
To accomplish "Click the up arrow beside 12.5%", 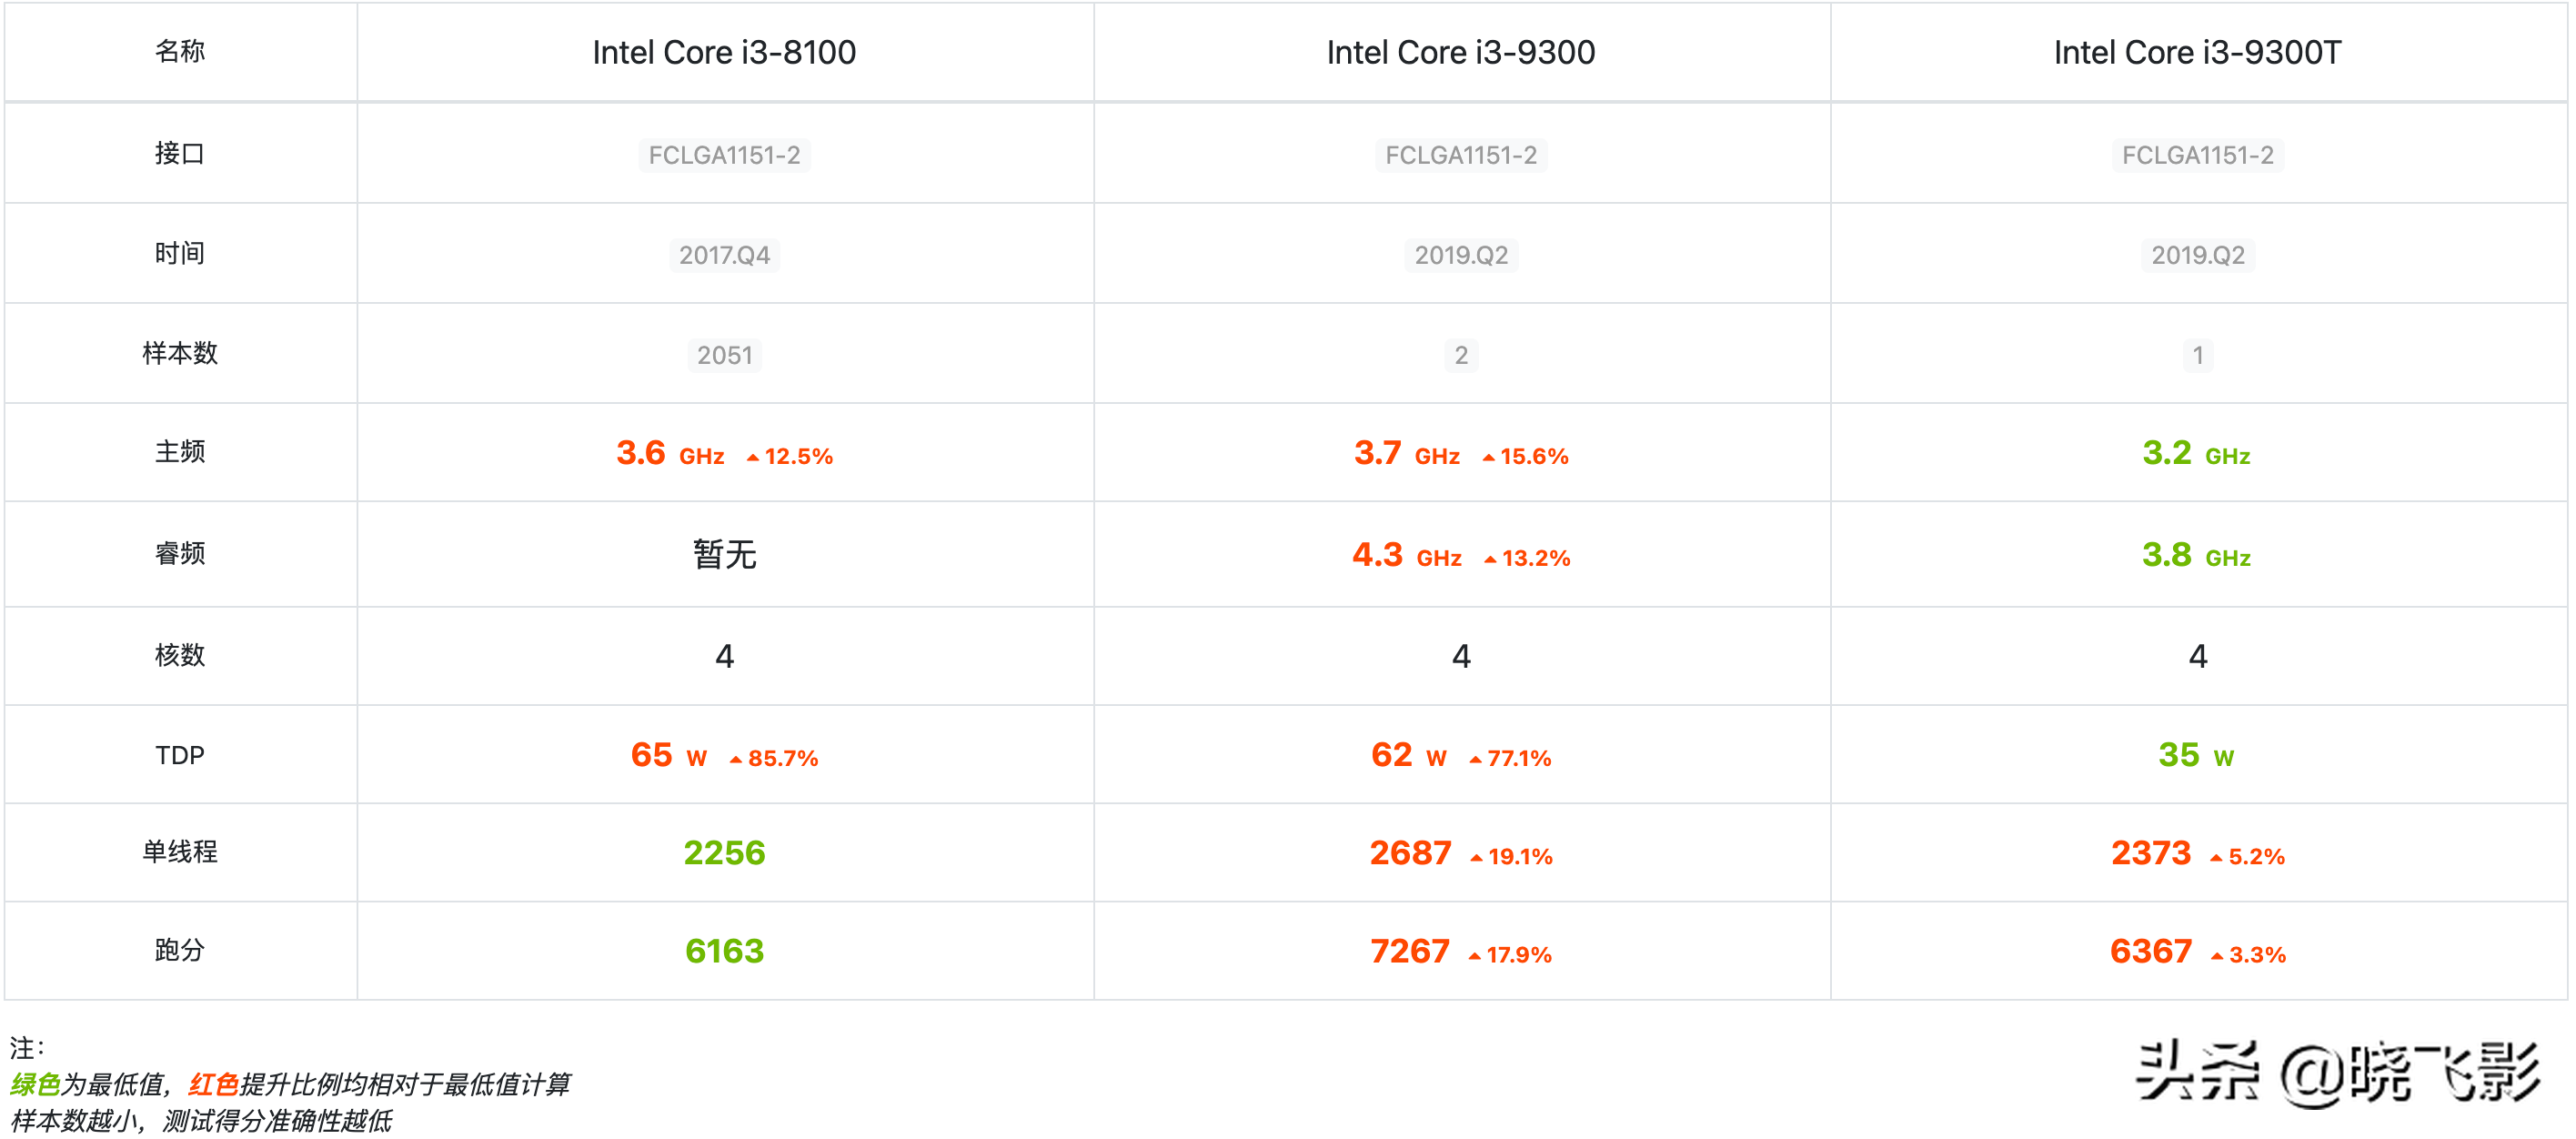I will click(x=752, y=458).
